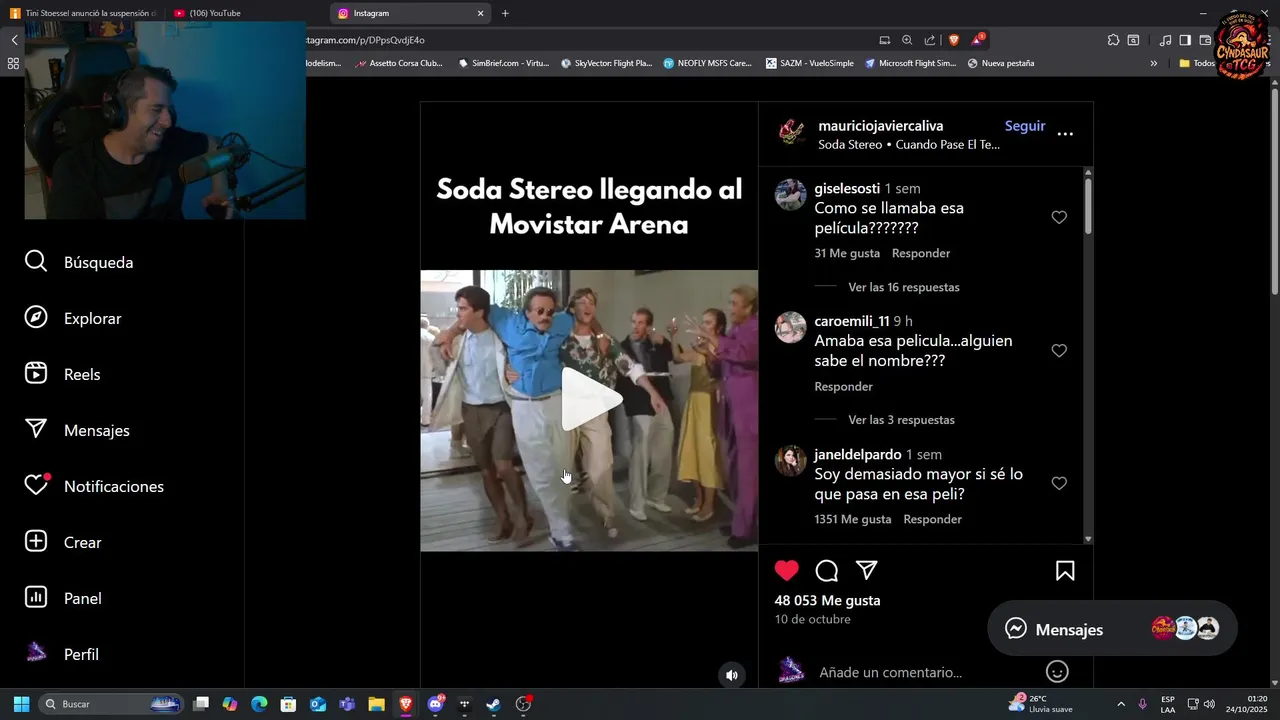
Task: Like giselesosti's comment
Action: pyautogui.click(x=1059, y=217)
